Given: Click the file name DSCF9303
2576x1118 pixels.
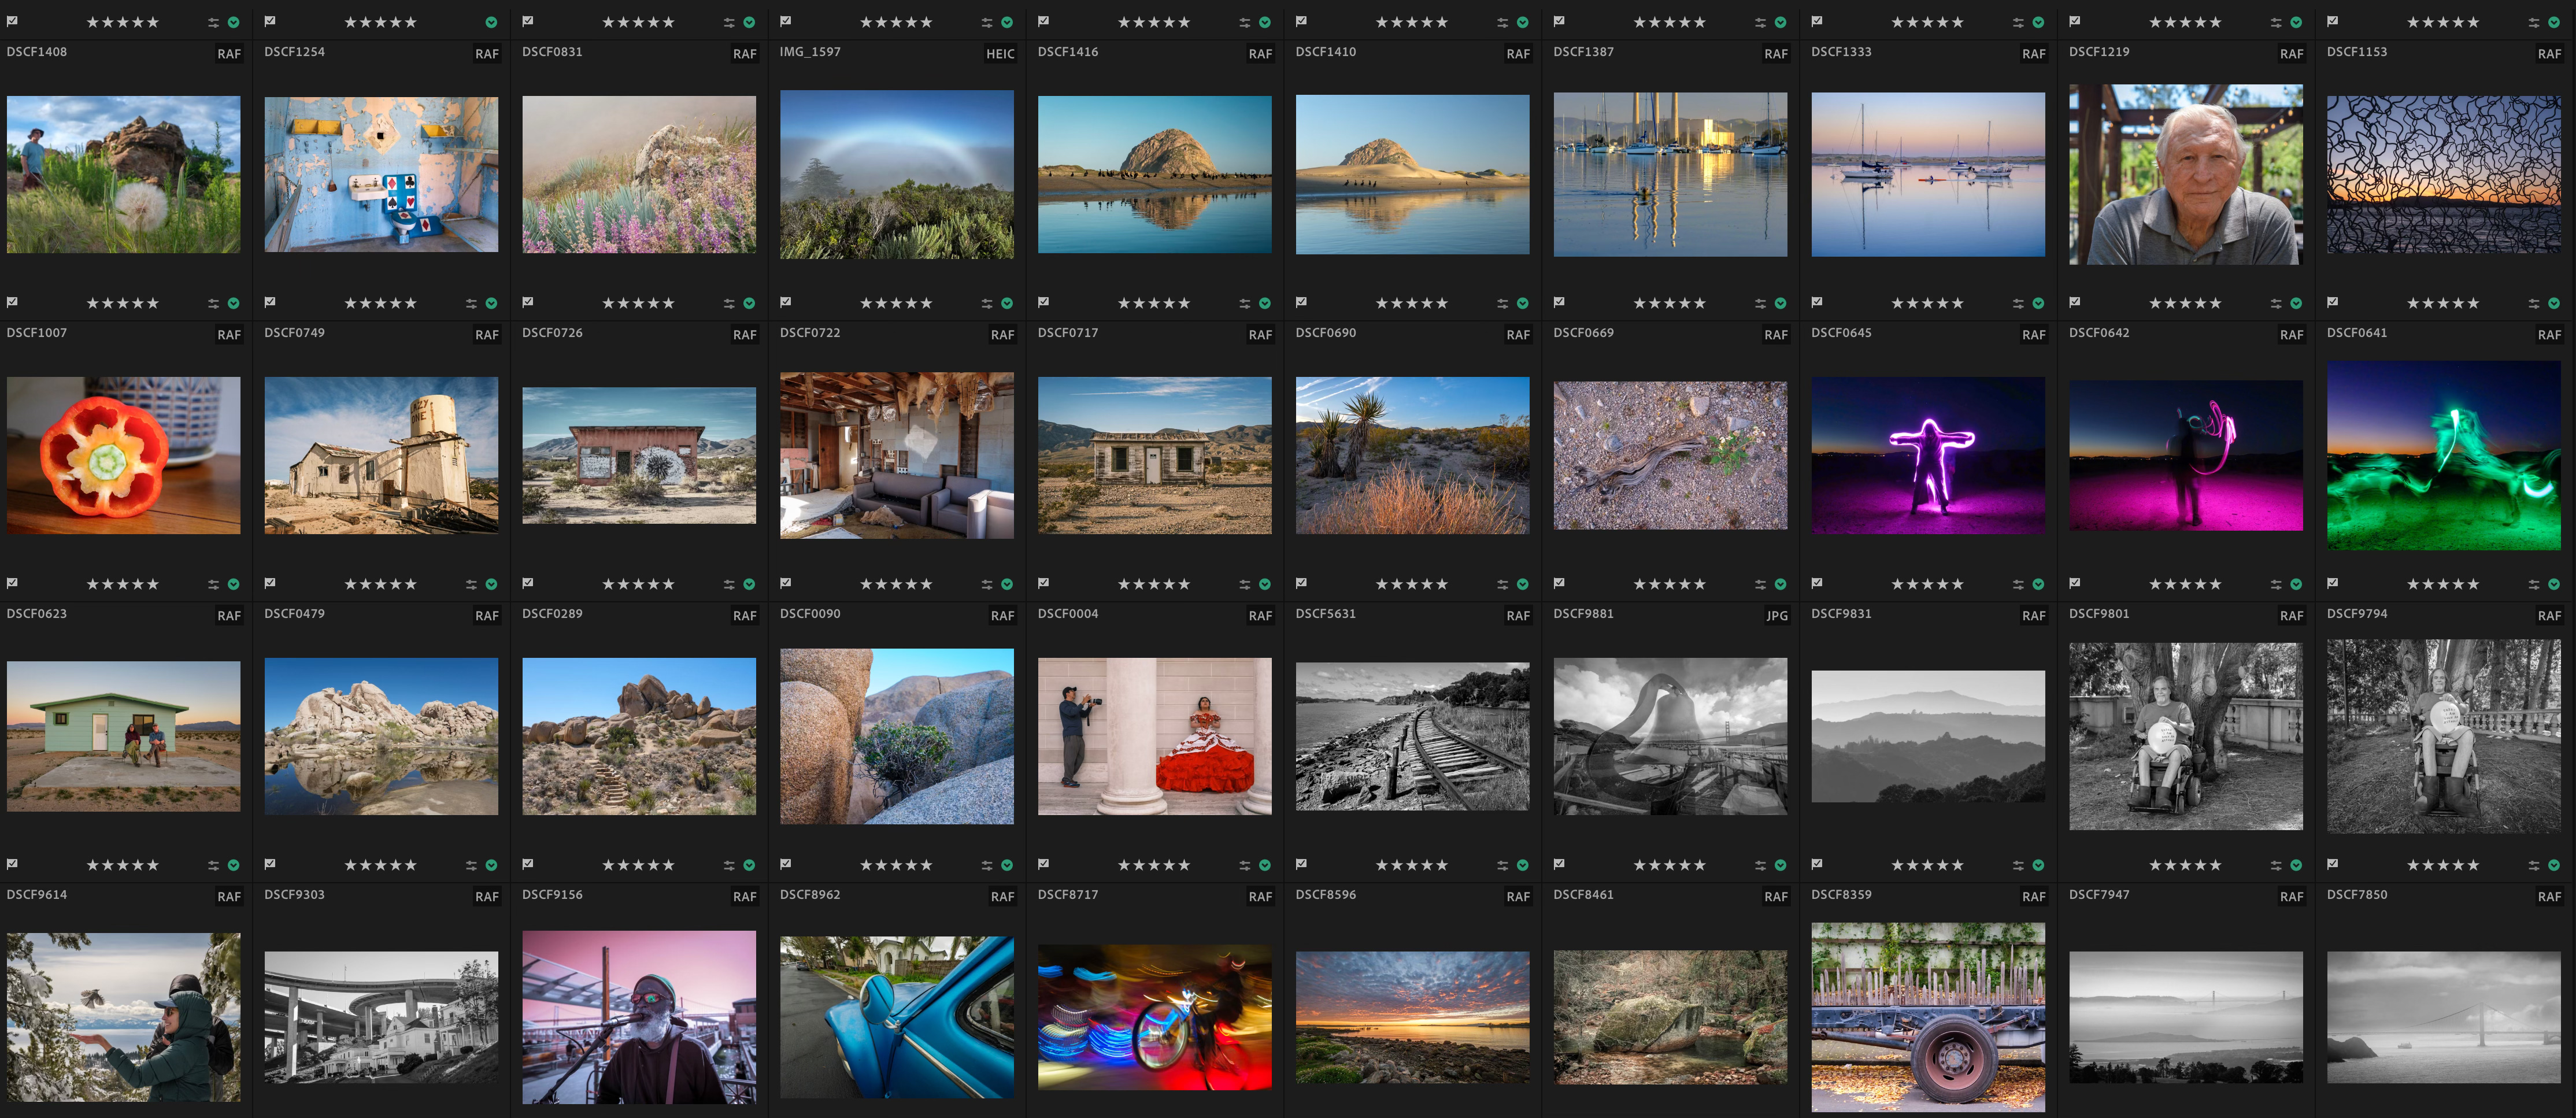Looking at the screenshot, I should click(x=294, y=895).
